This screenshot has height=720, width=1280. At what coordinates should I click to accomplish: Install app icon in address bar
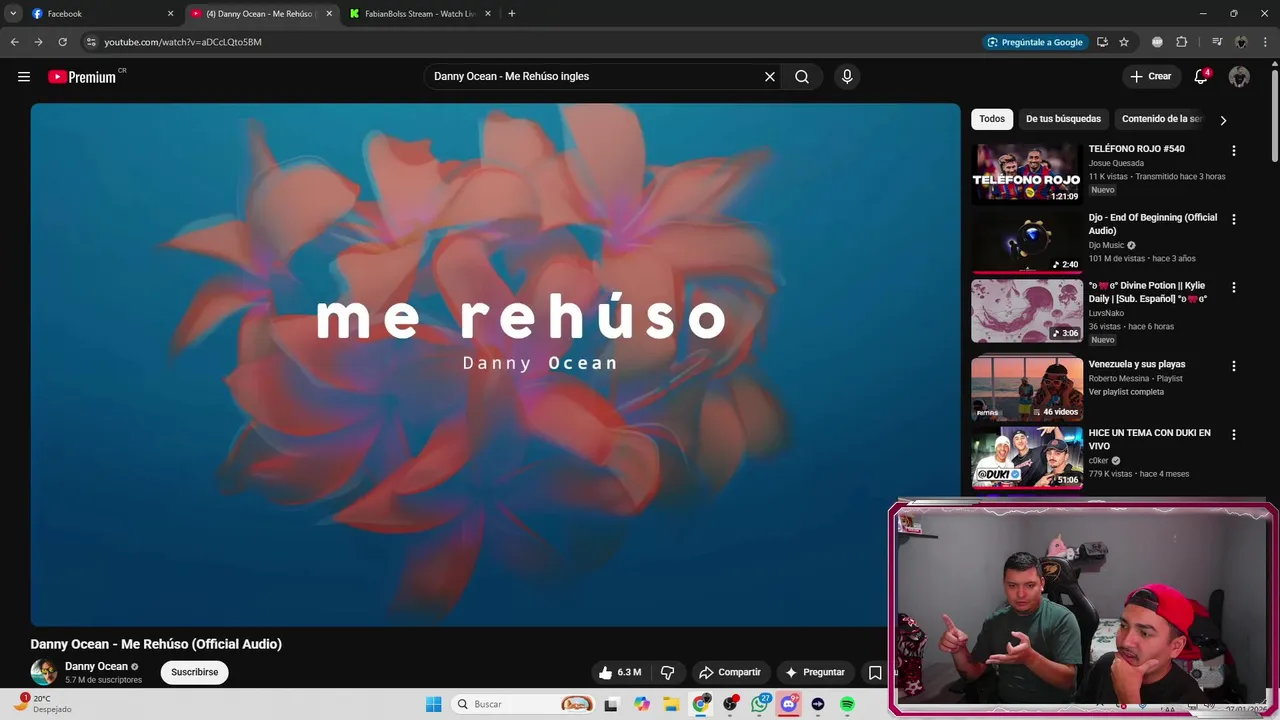(x=1102, y=42)
